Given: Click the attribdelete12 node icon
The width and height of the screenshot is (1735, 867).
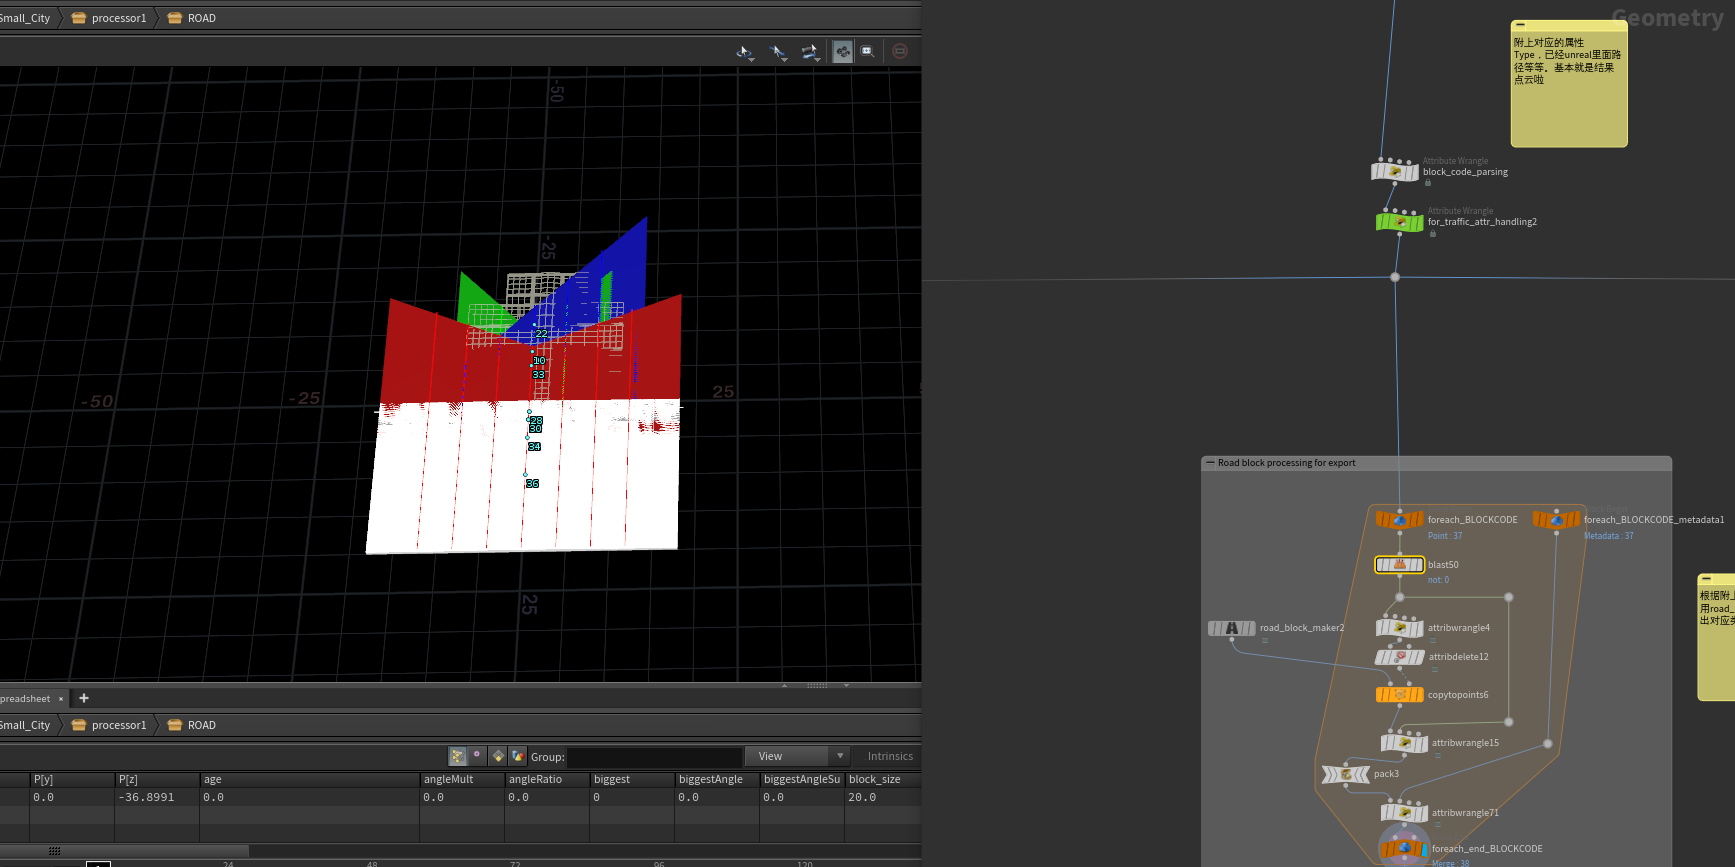Looking at the screenshot, I should (x=1399, y=657).
